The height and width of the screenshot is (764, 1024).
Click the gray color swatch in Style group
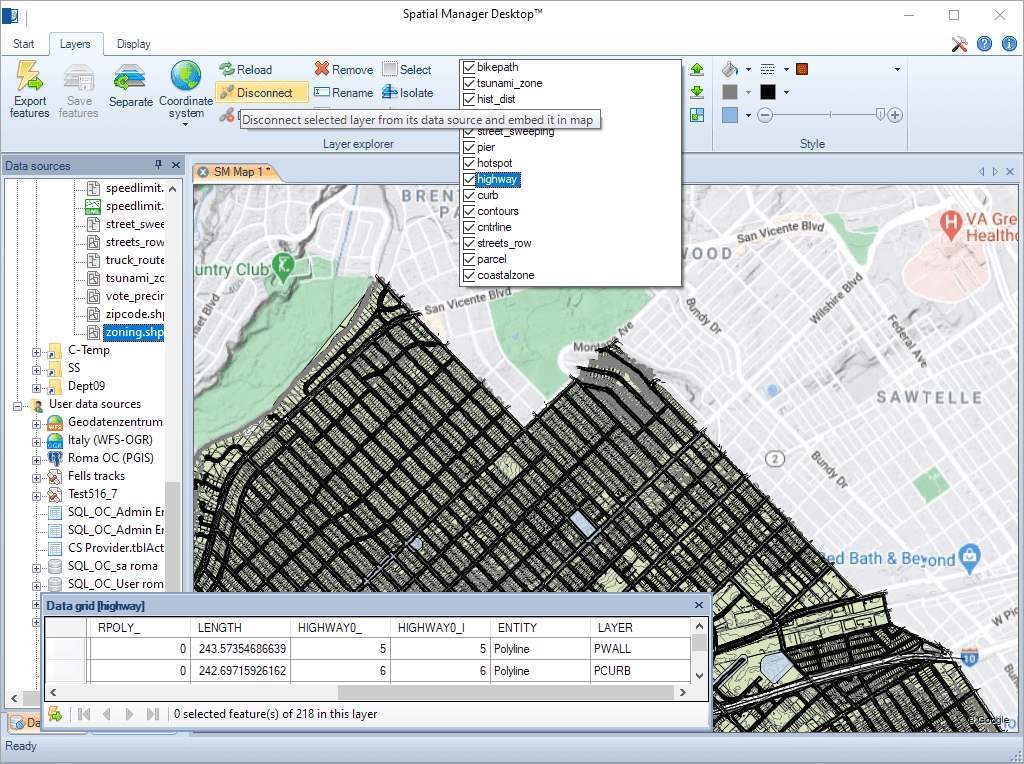tap(729, 92)
